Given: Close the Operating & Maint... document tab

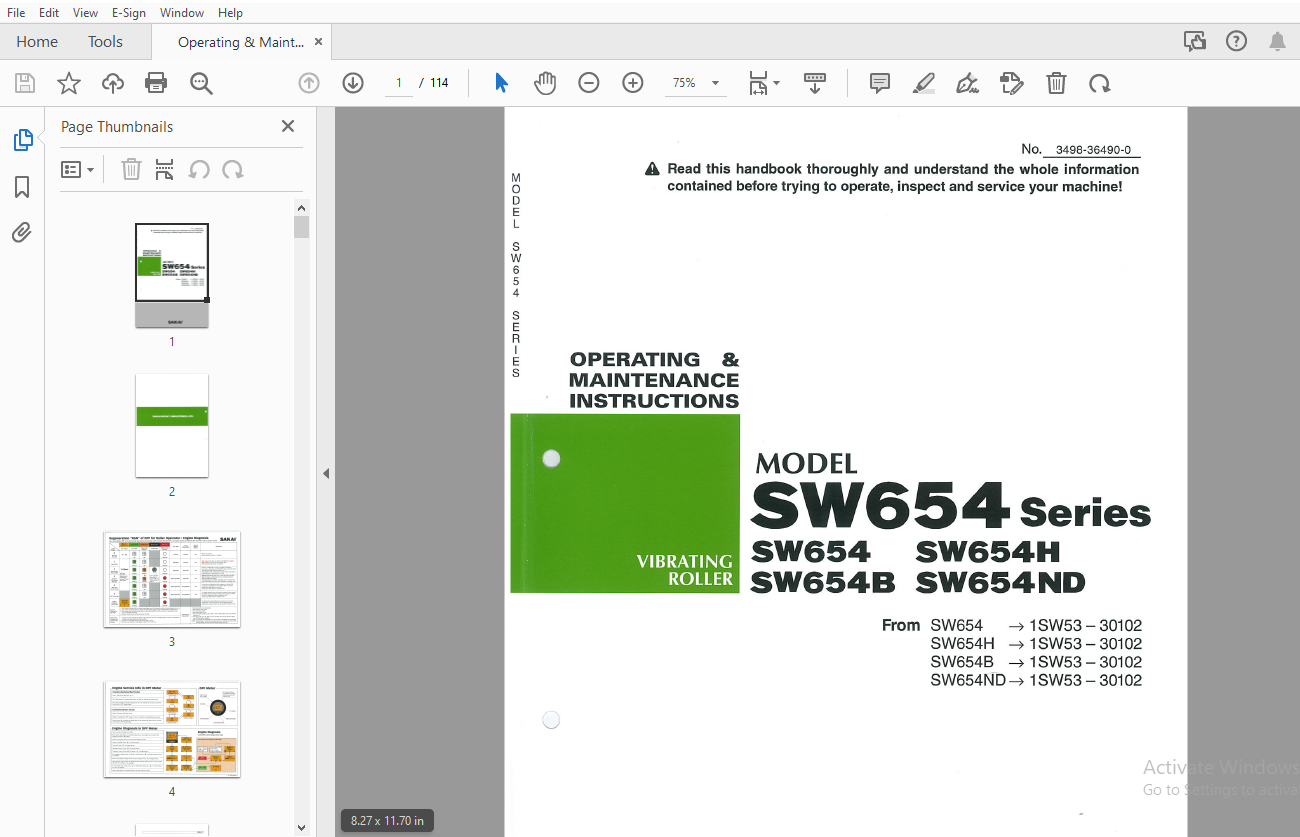Looking at the screenshot, I should click(x=318, y=42).
